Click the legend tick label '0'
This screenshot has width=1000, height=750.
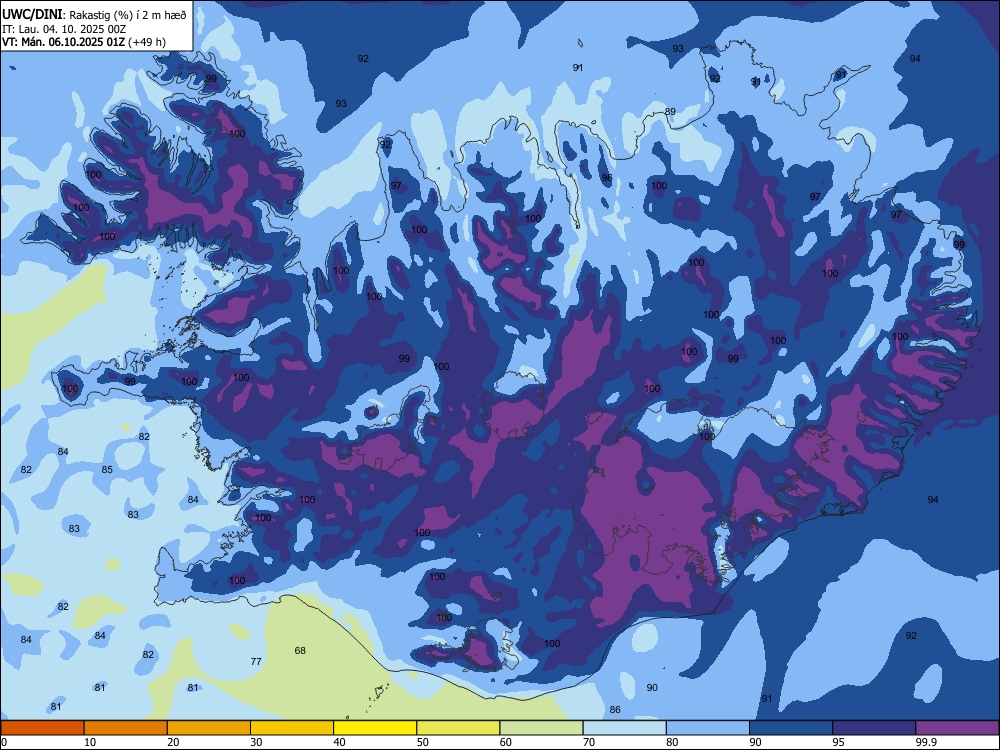click(4, 742)
